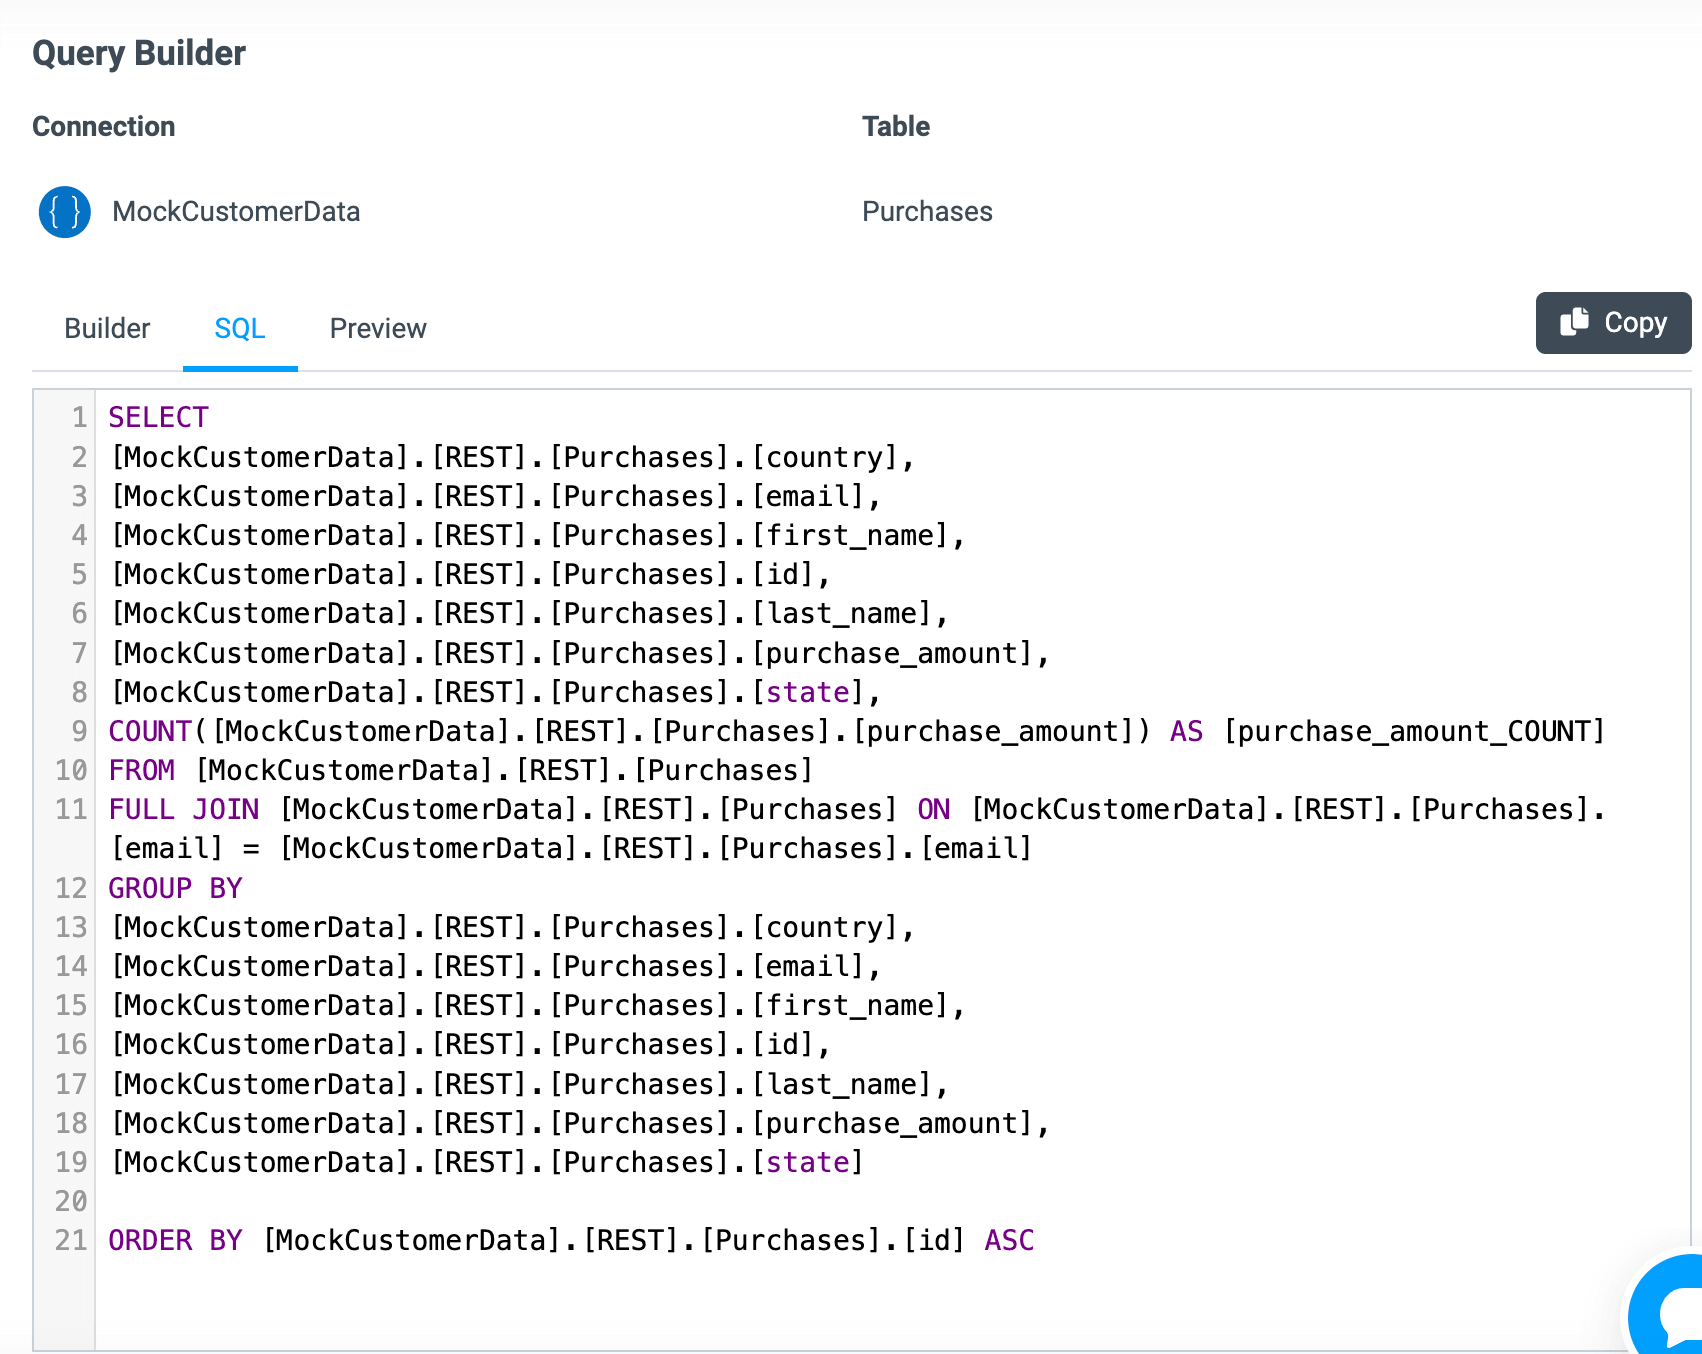1702x1354 pixels.
Task: Click the SELECT keyword on line 1
Action: [158, 417]
